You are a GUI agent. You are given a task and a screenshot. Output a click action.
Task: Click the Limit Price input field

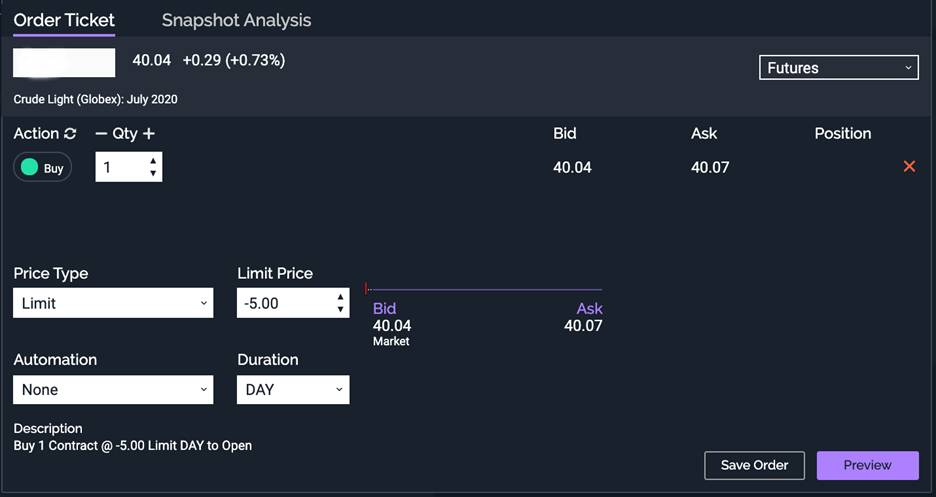(285, 303)
